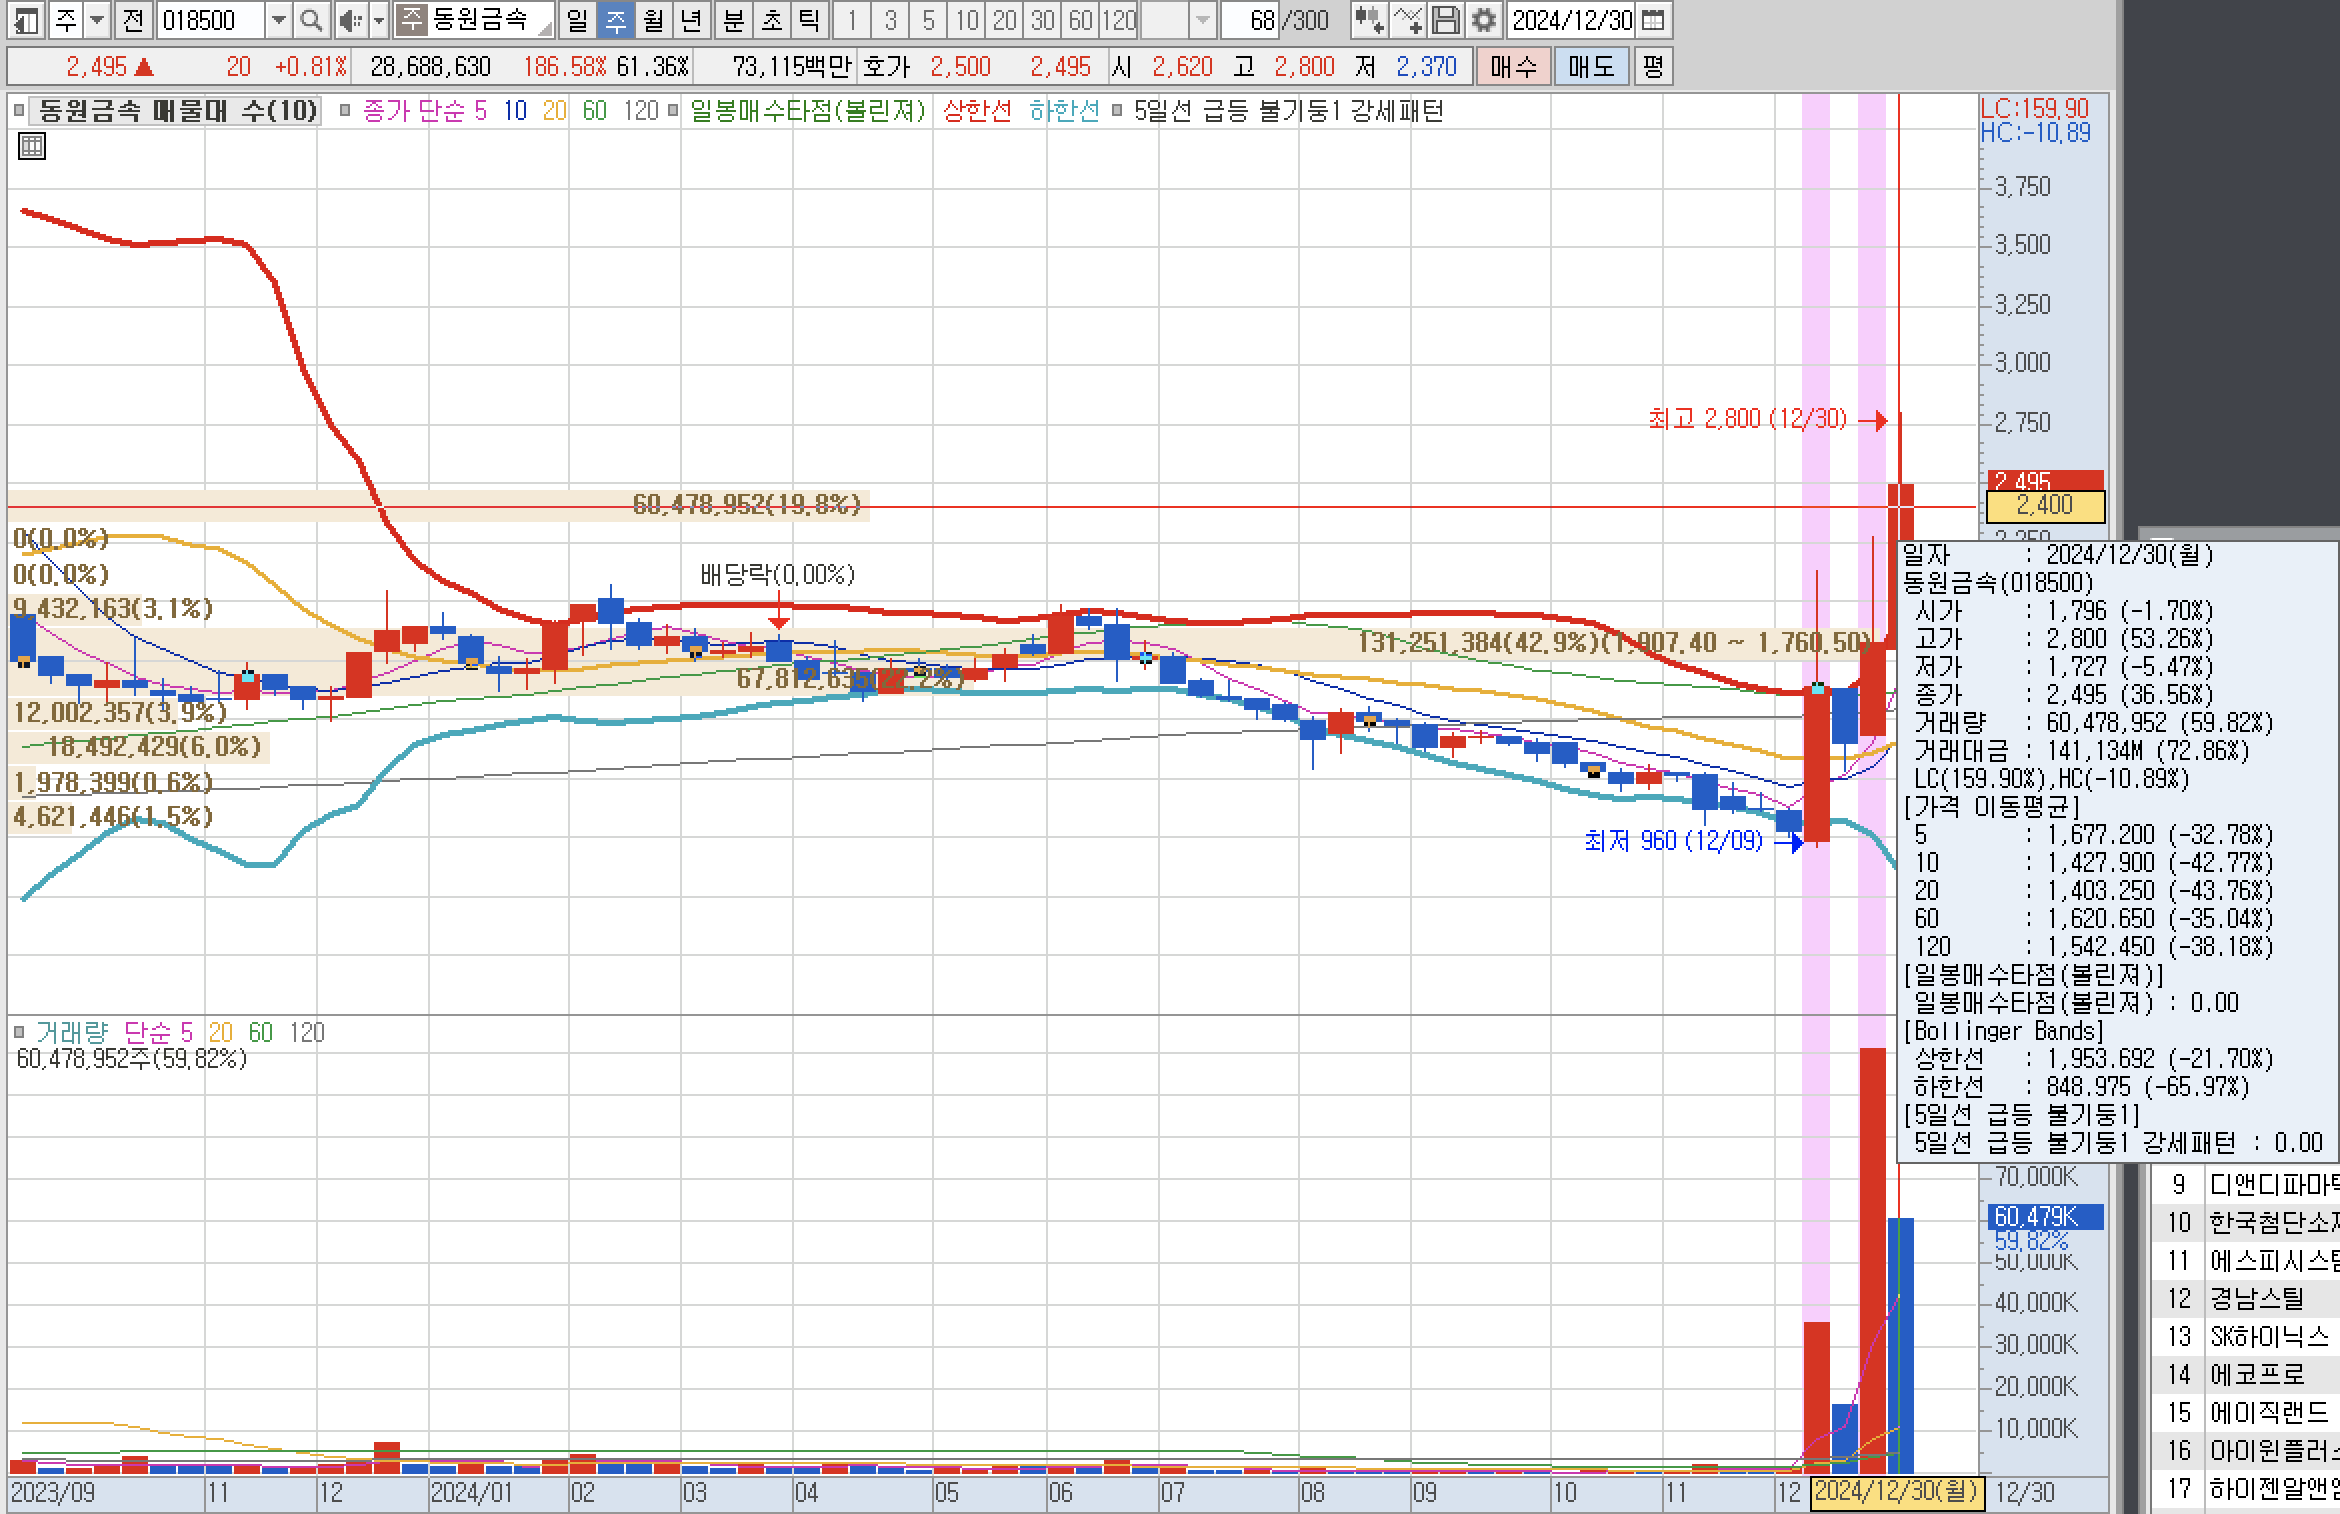Toggle the 동원금속 매물대 indicator square marker

coord(19,111)
